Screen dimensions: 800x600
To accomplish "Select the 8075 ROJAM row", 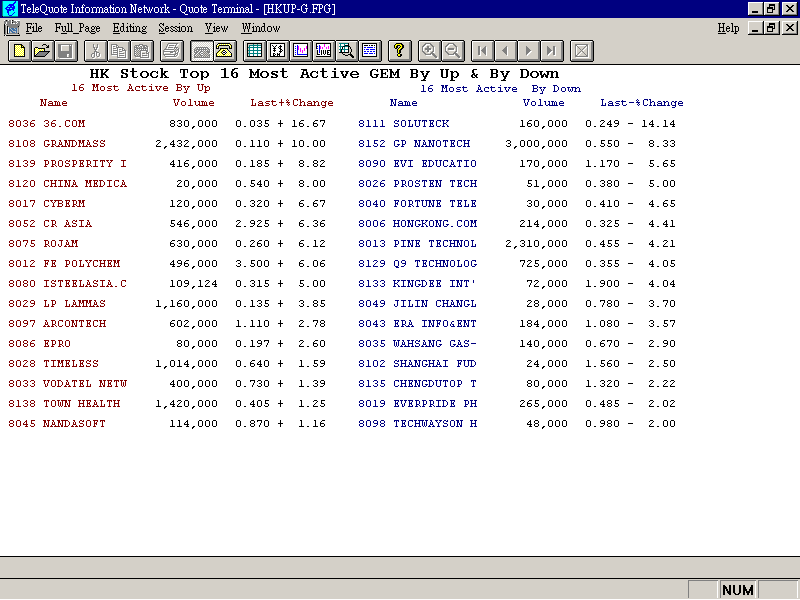I will [x=167, y=243].
